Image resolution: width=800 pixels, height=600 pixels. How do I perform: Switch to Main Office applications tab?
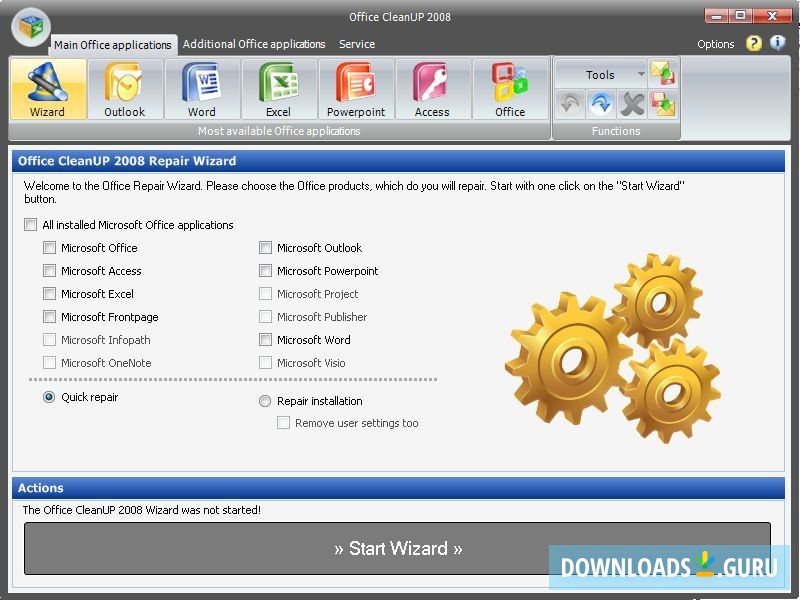[113, 45]
